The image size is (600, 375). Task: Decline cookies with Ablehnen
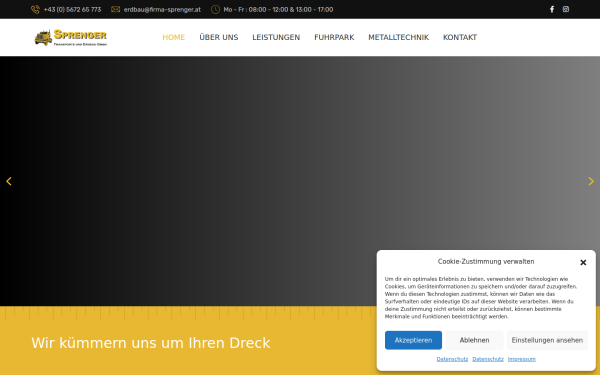[x=474, y=340]
